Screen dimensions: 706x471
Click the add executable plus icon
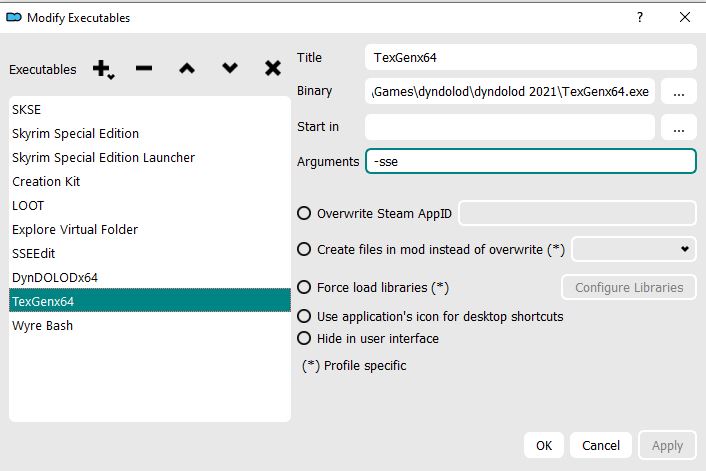point(102,69)
